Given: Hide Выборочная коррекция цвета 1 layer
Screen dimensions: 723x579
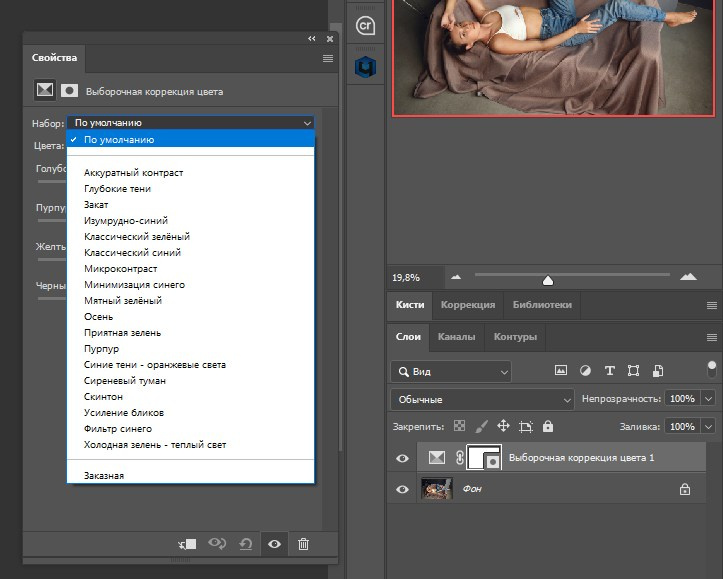Looking at the screenshot, I should click(x=403, y=458).
